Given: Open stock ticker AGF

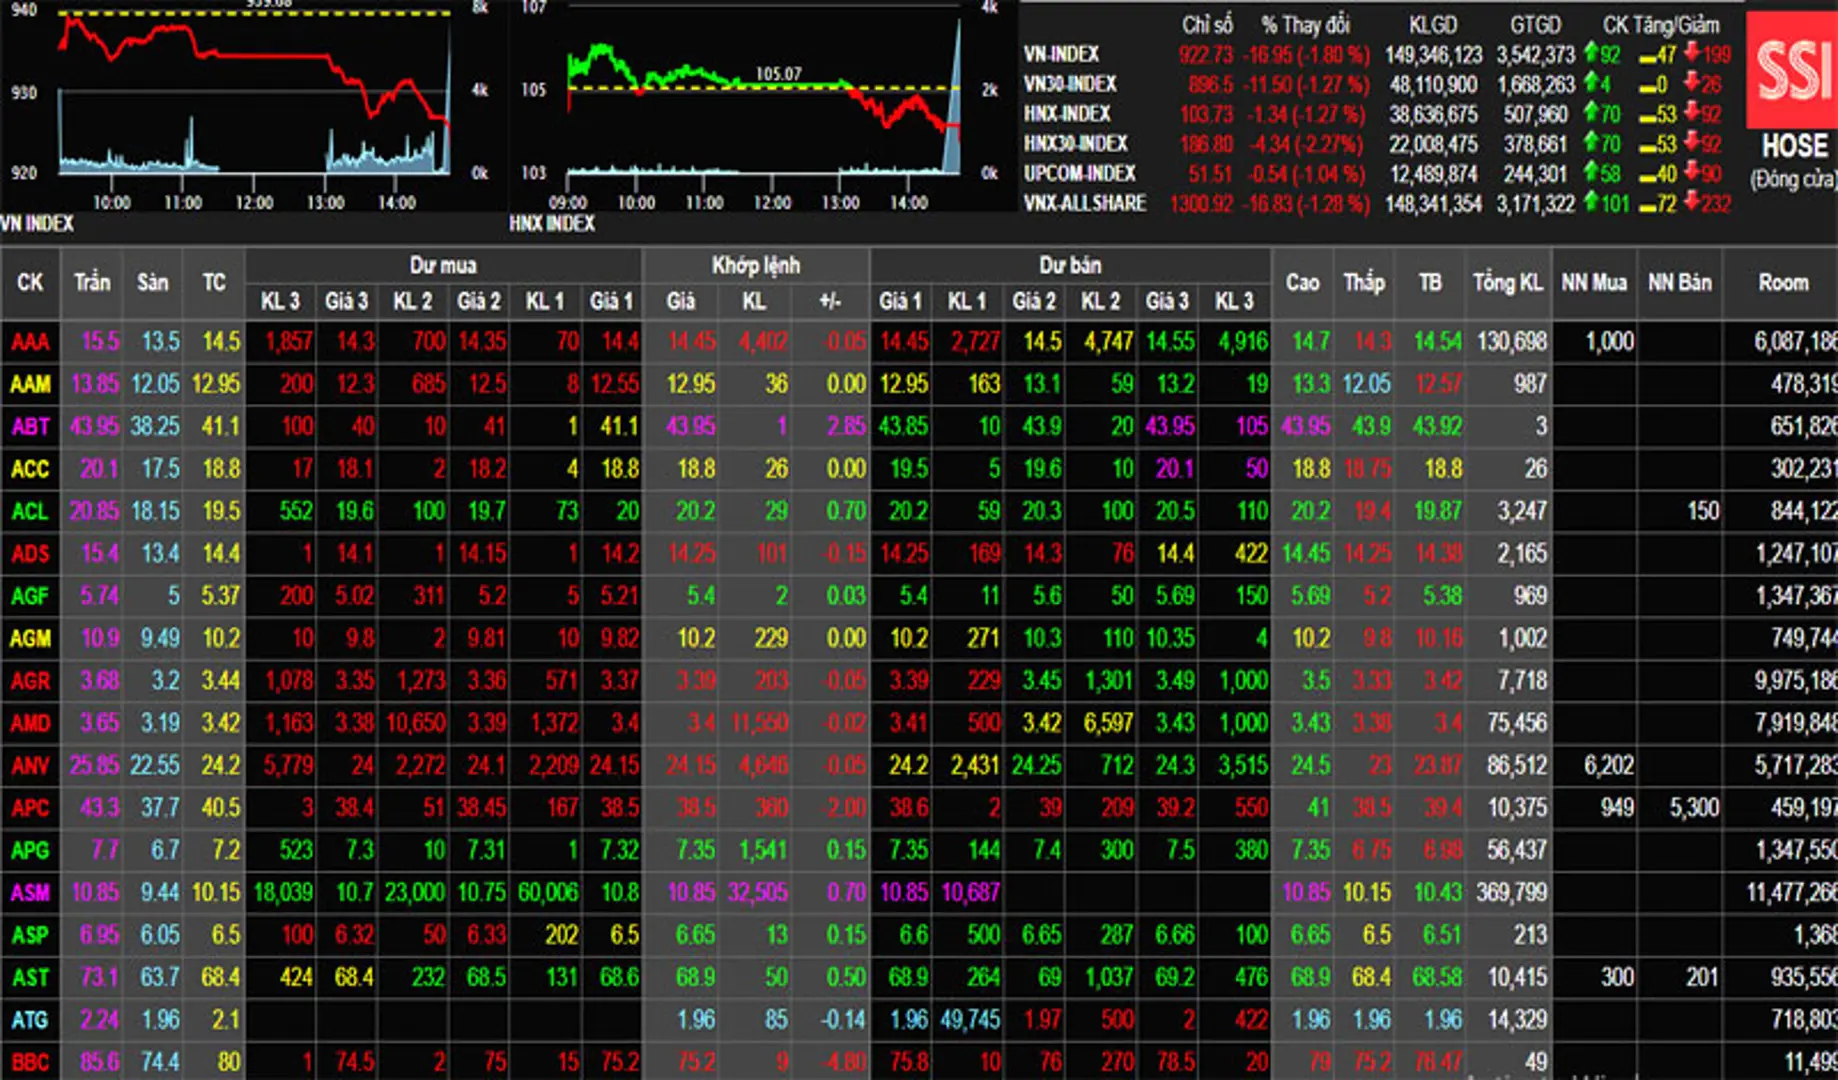Looking at the screenshot, I should pyautogui.click(x=30, y=596).
